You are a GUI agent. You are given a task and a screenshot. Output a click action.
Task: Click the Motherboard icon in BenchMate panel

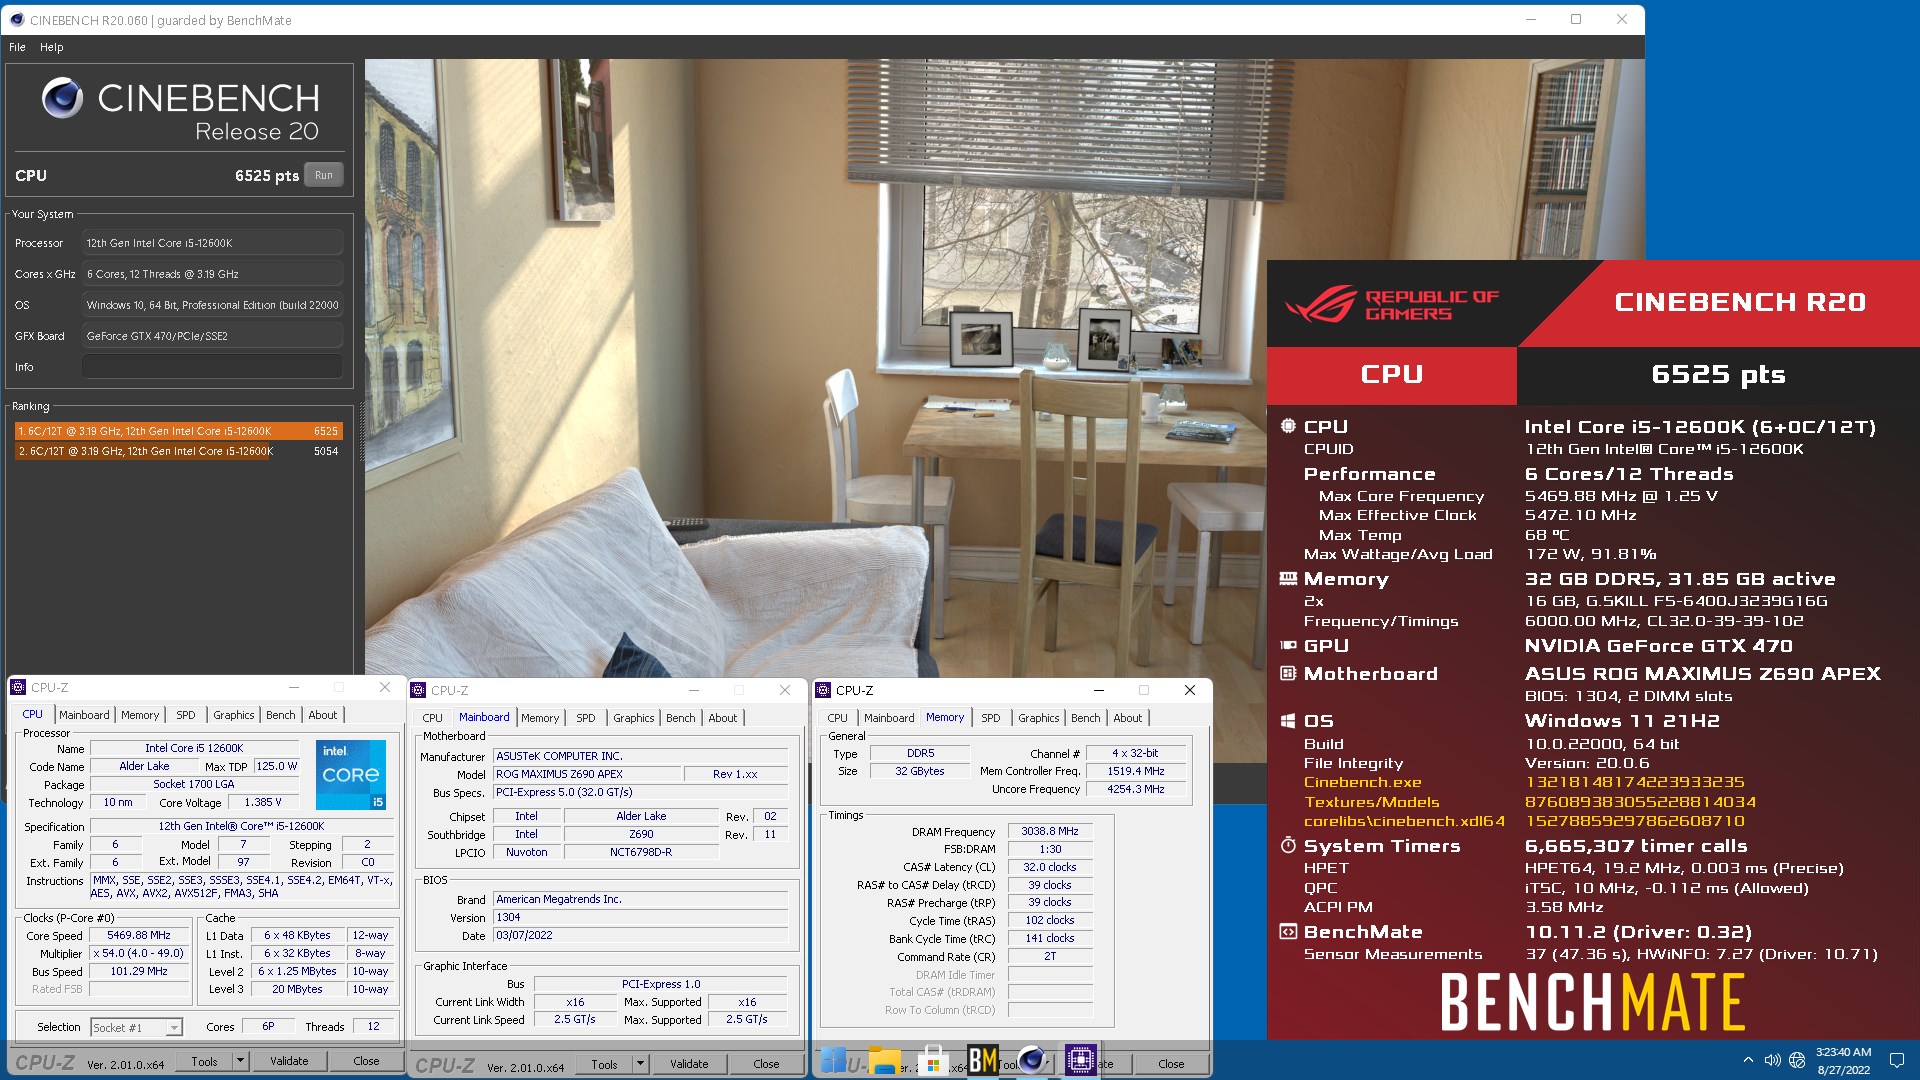point(1288,673)
